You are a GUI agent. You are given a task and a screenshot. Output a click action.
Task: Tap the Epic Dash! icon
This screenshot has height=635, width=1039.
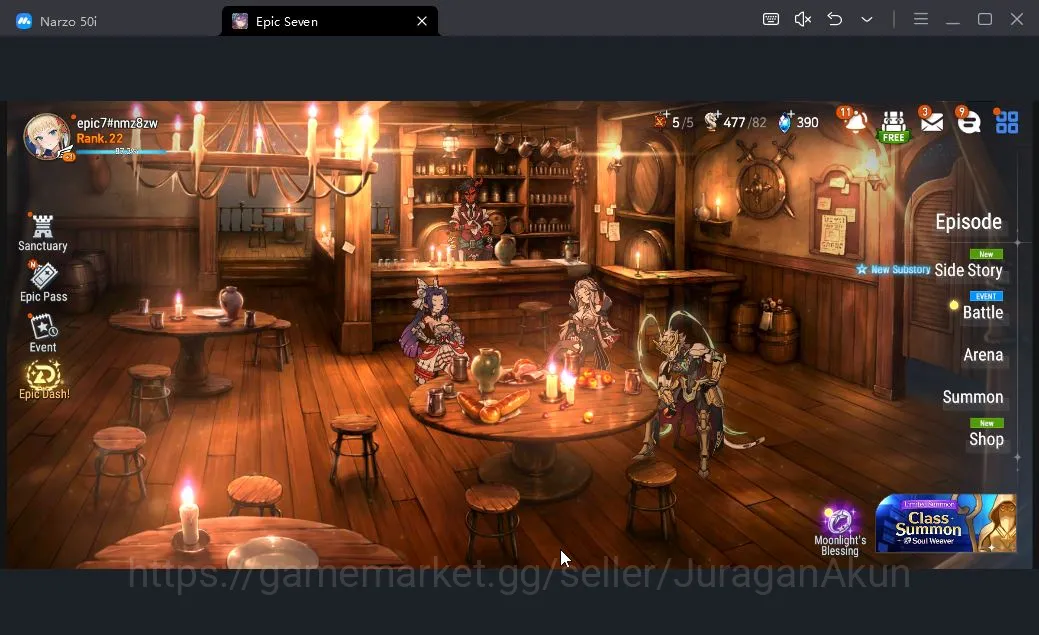click(x=44, y=380)
